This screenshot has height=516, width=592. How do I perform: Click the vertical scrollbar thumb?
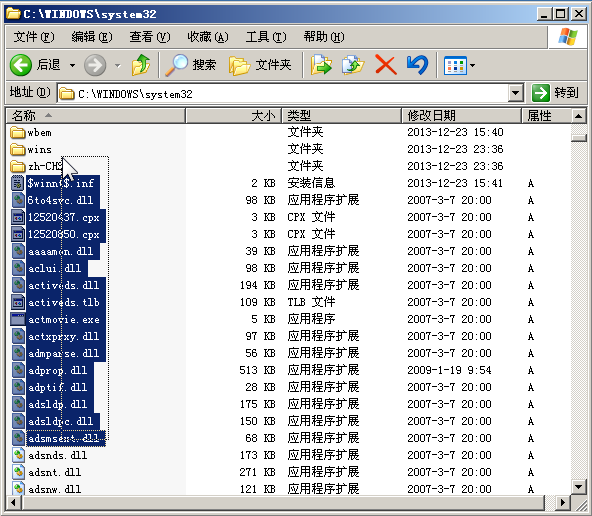click(578, 138)
